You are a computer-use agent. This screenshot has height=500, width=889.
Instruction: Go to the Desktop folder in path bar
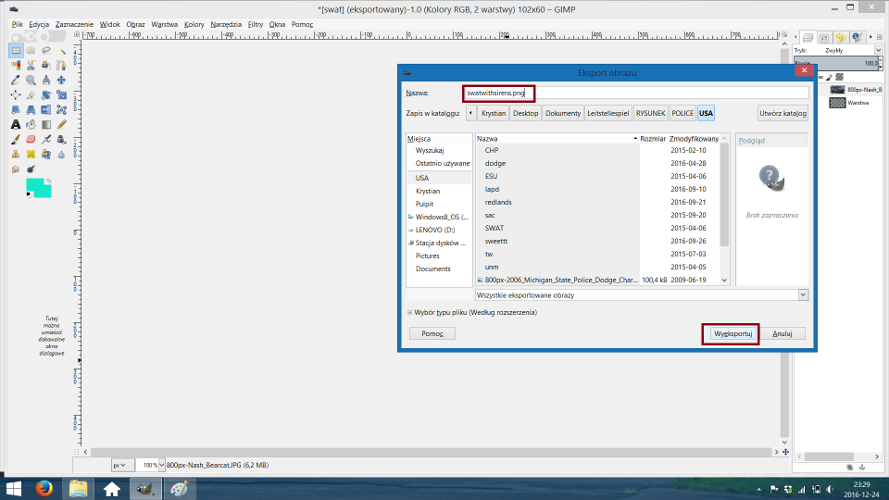coord(526,113)
